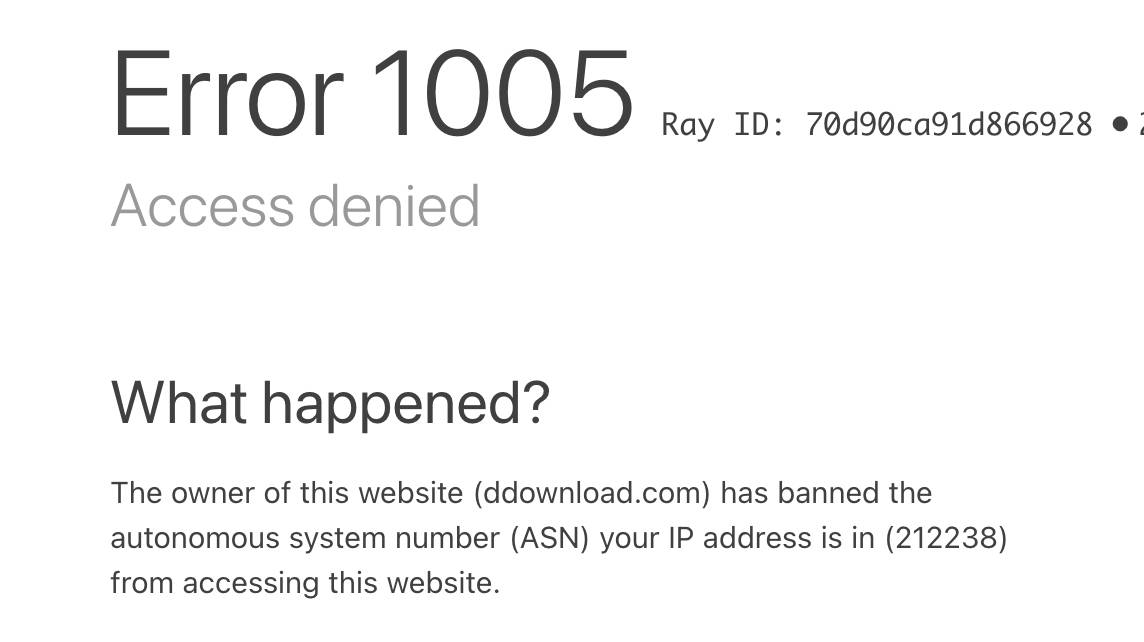Click the "Ray ID:" label
The height and width of the screenshot is (642, 1144).
coord(723,125)
